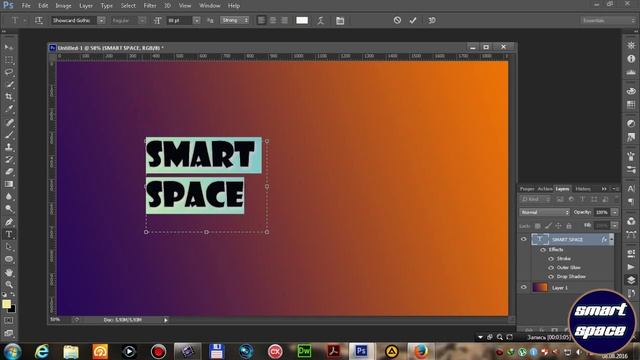Commit current text edits with checkmark
The width and height of the screenshot is (640, 360).
tap(413, 20)
